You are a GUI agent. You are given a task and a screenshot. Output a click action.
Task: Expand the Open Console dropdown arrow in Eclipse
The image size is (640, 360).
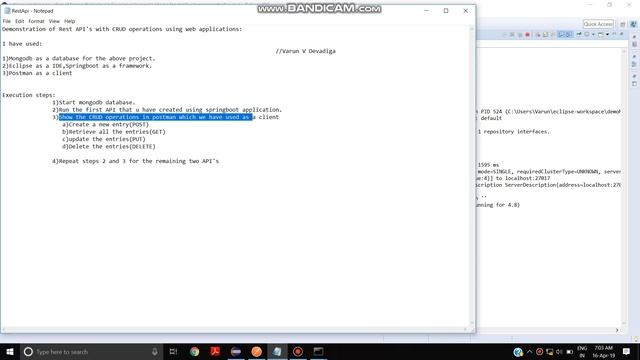(x=607, y=35)
